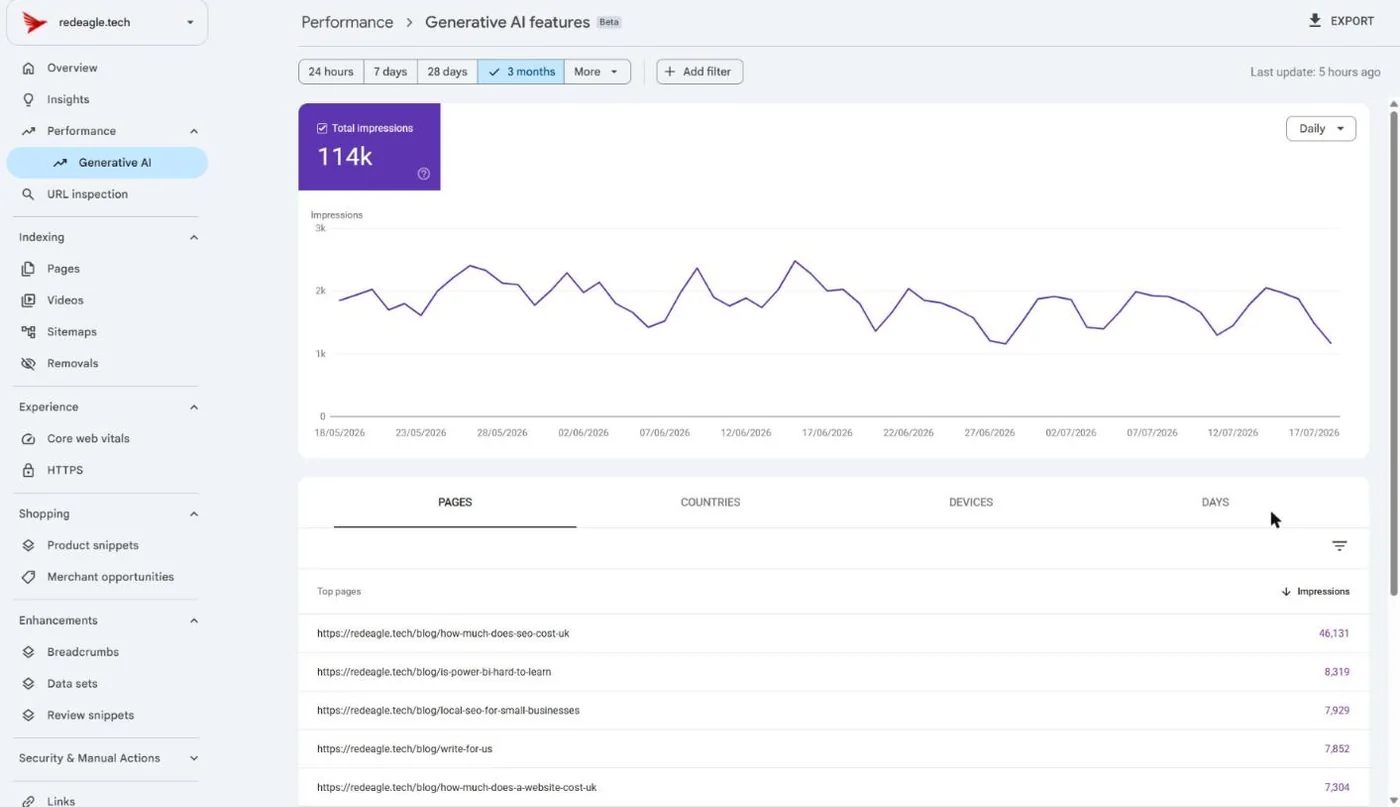Open the More date range dropdown
Screen dimensions: 1400x807
tap(597, 72)
